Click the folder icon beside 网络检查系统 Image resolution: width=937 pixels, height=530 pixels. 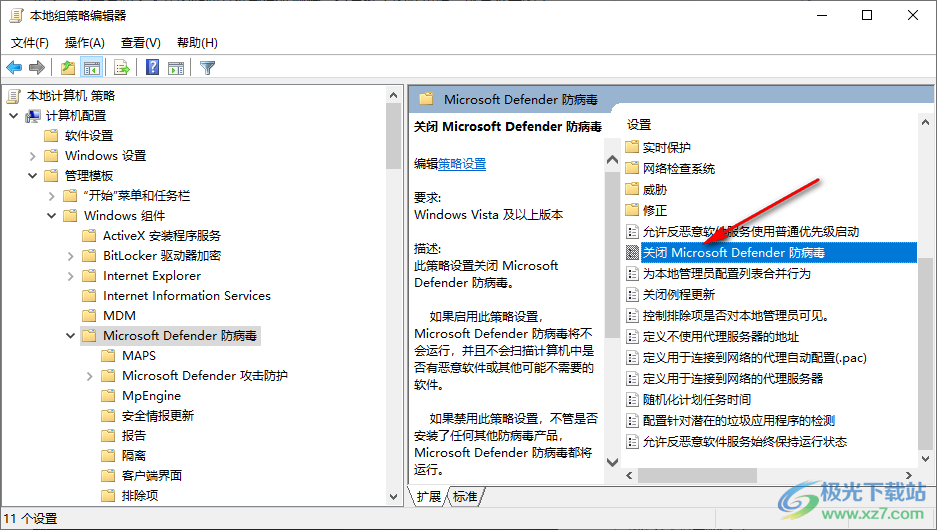[x=632, y=169]
